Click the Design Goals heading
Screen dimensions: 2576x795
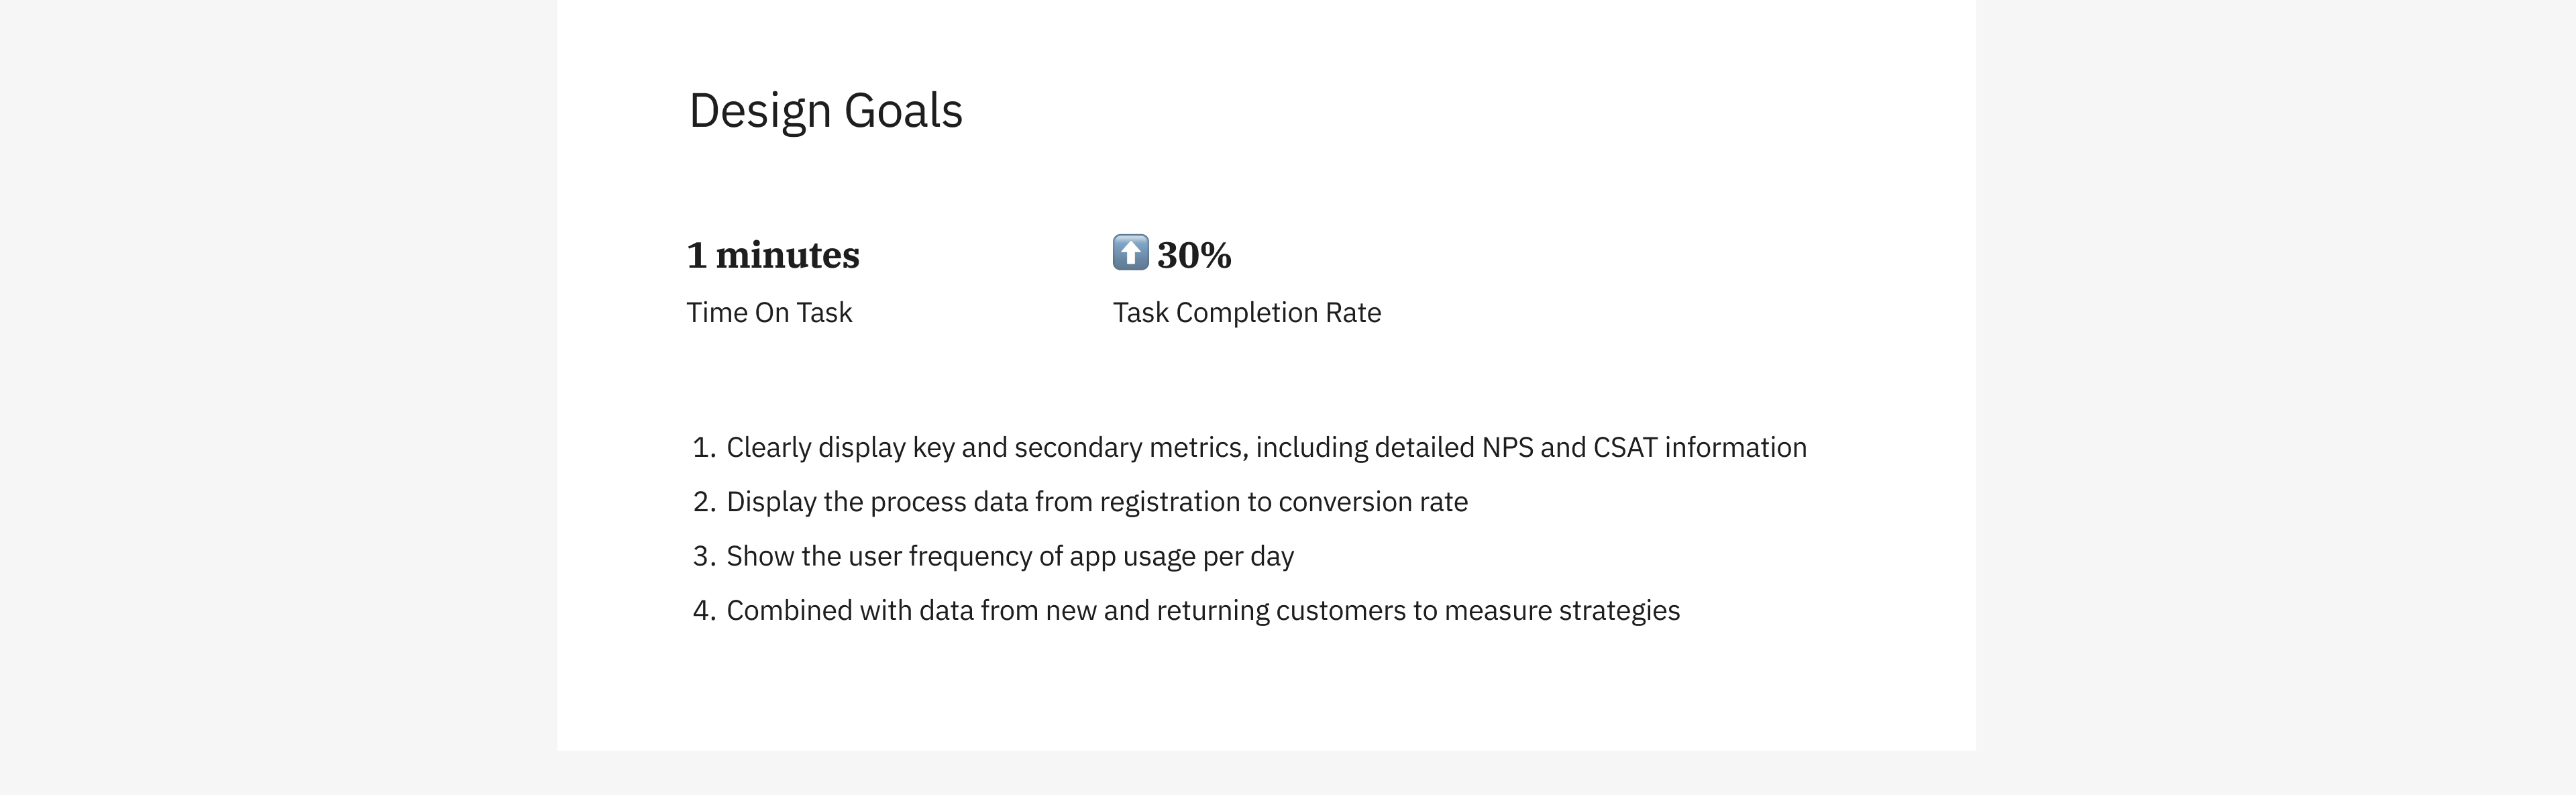point(826,111)
